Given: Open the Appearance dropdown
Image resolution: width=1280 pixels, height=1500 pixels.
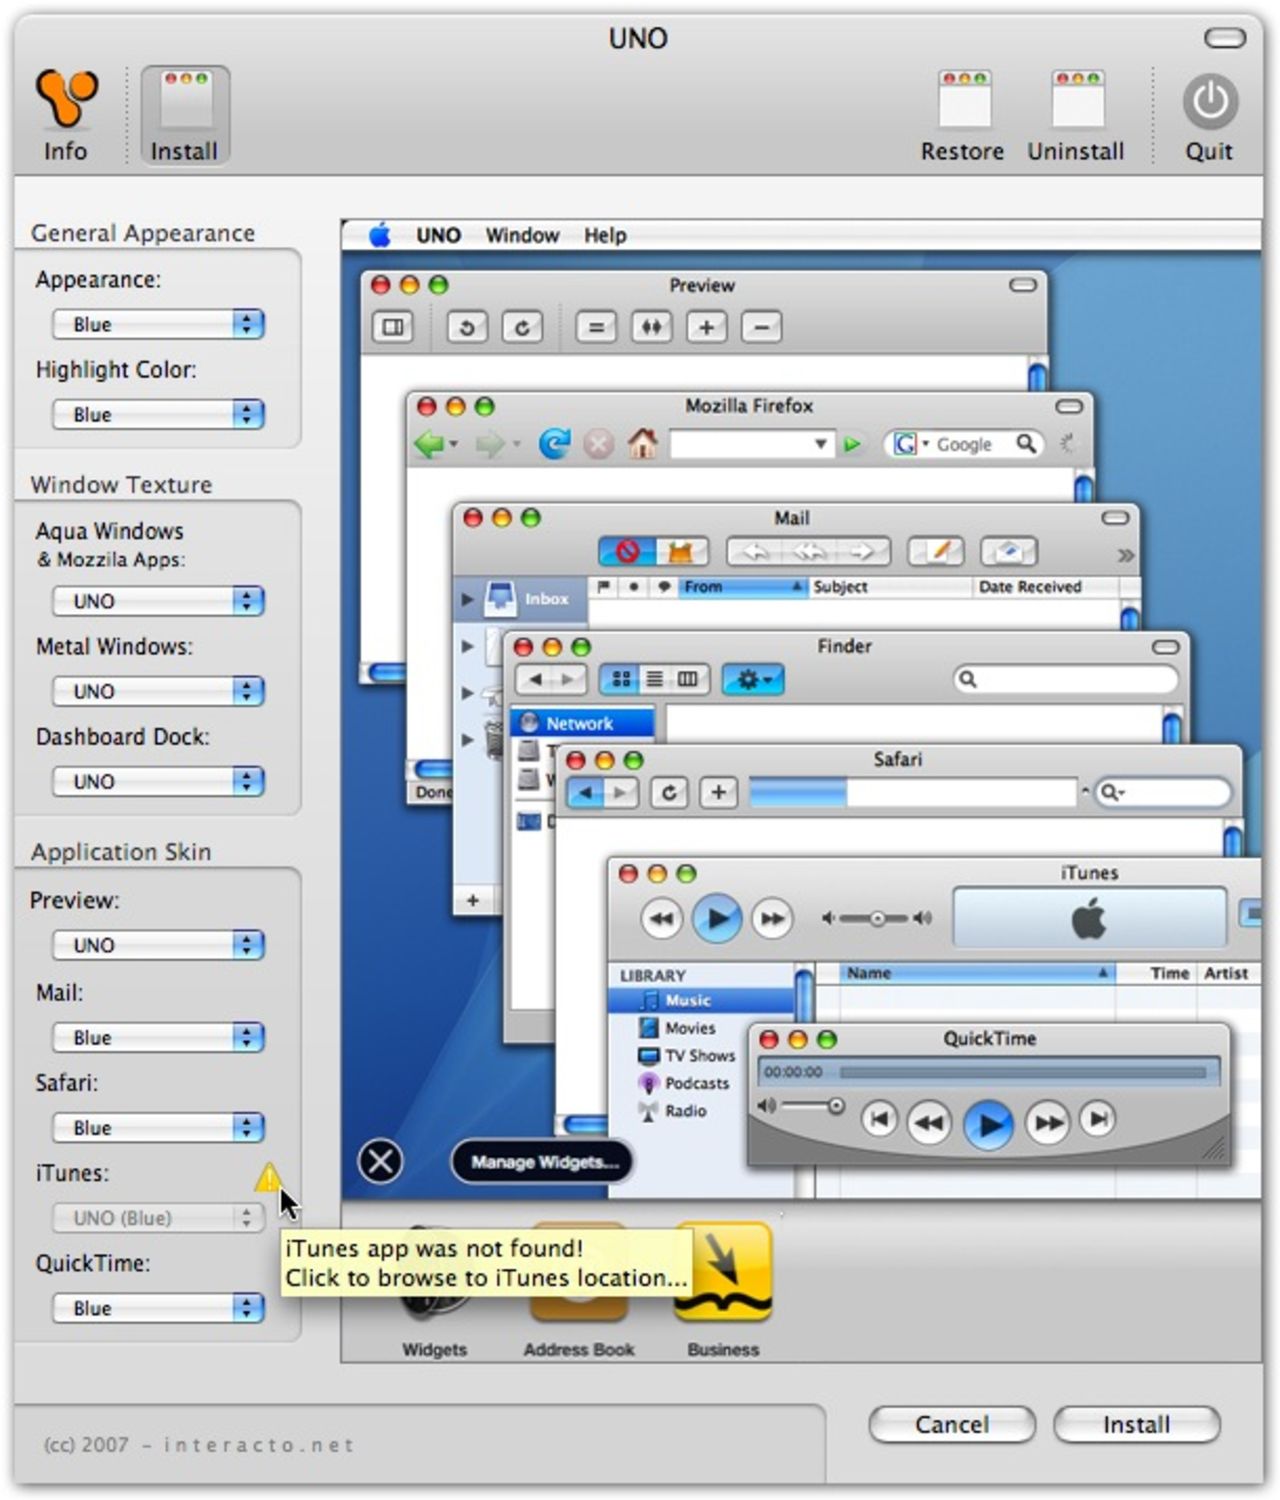Looking at the screenshot, I should point(158,324).
